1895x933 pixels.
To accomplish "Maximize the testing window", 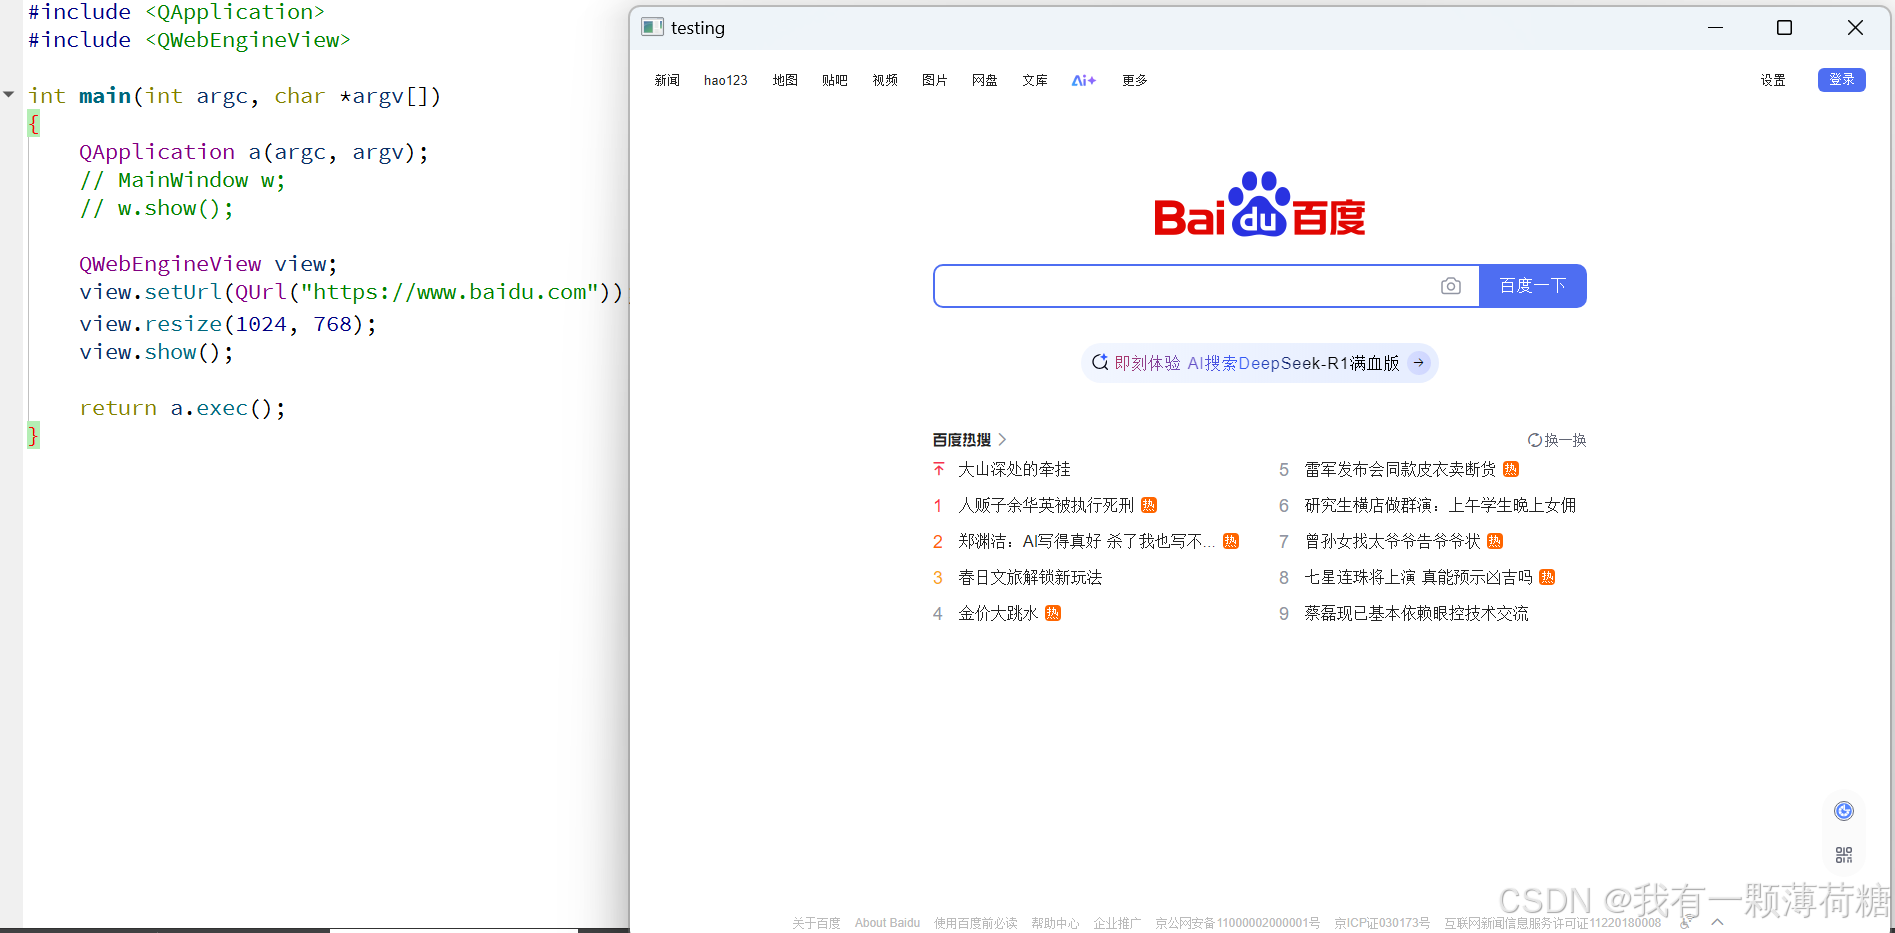I will click(1784, 28).
